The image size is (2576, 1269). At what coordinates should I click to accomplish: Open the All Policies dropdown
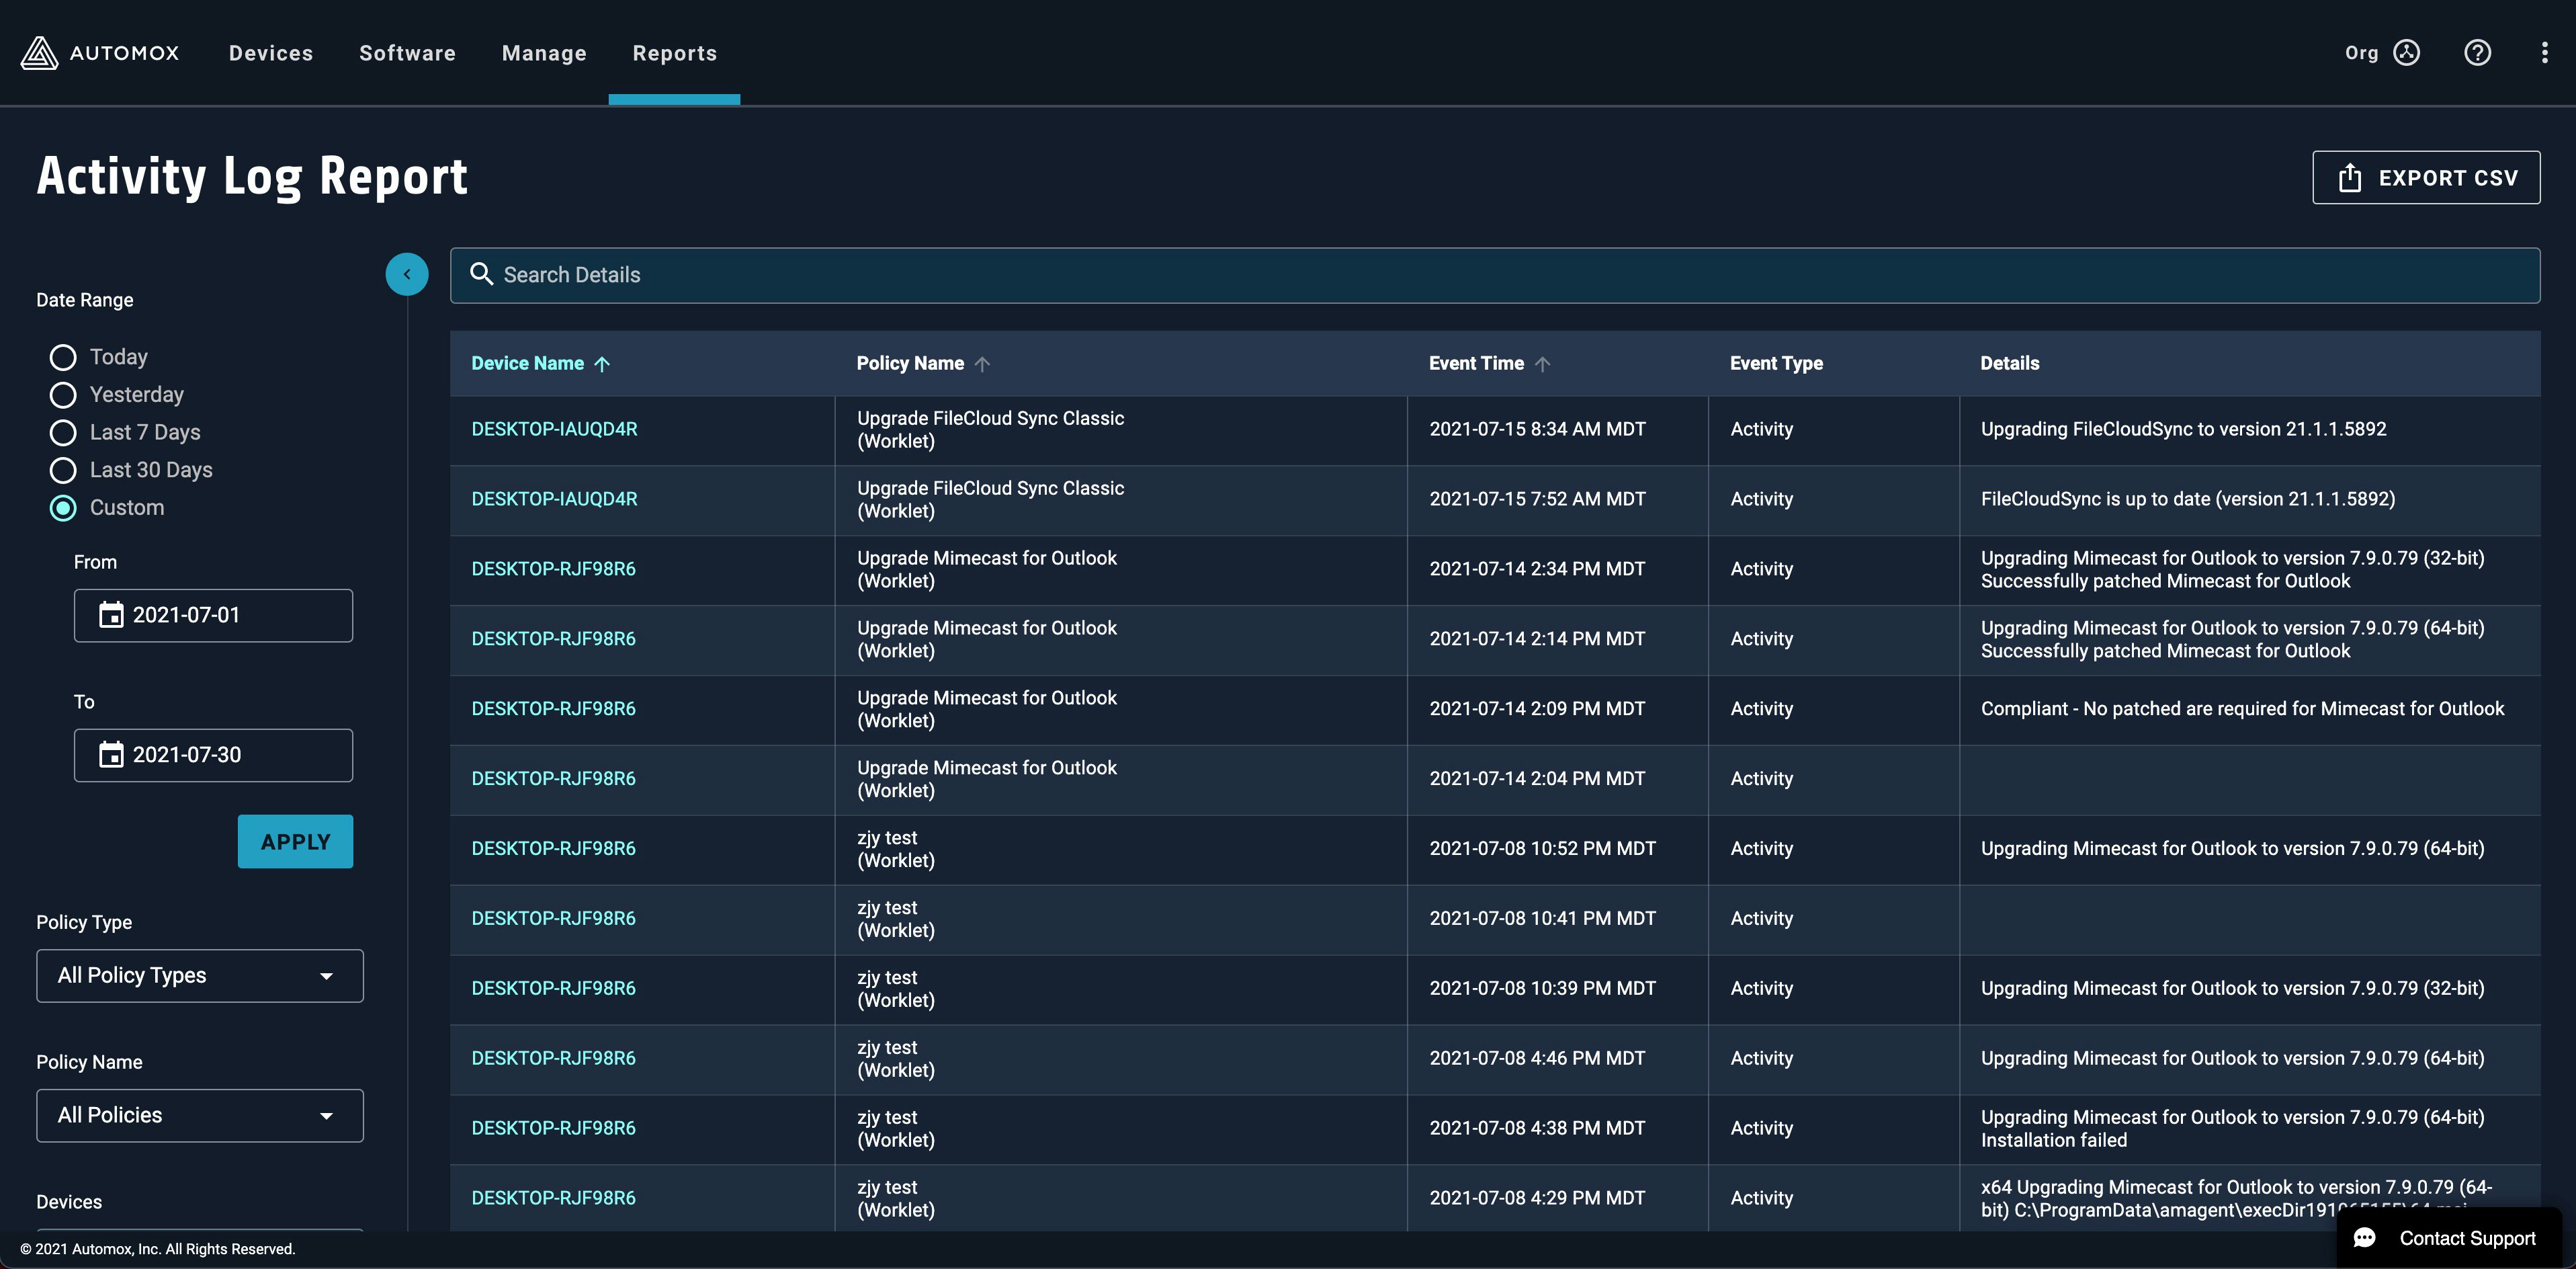click(x=200, y=1115)
